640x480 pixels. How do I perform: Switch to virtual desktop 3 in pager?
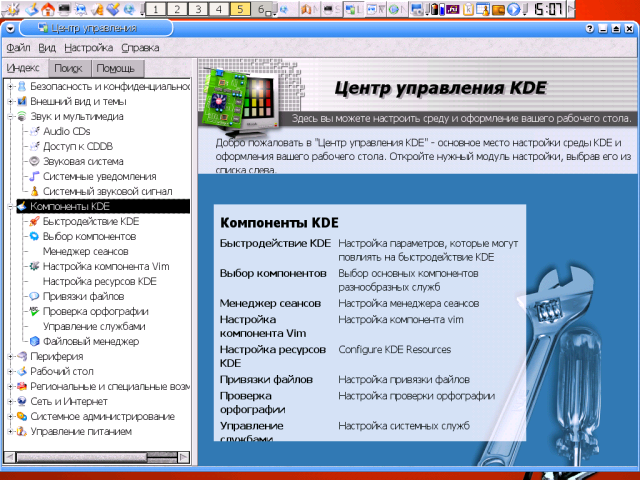pos(198,9)
